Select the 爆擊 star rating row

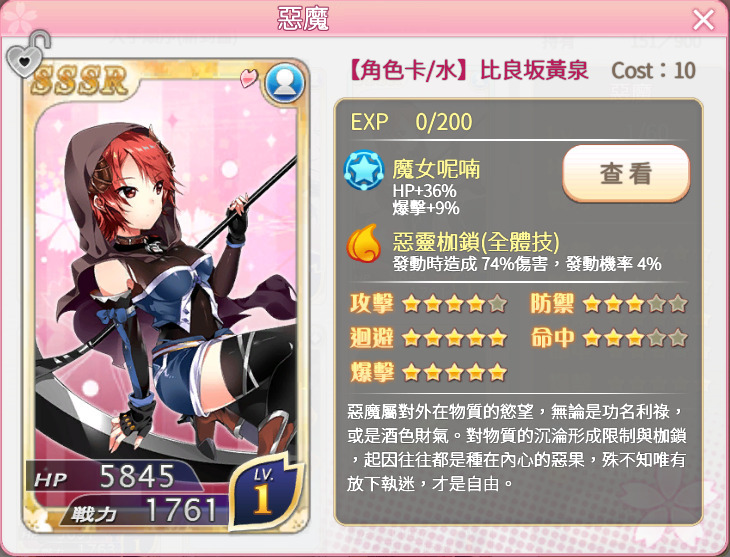coord(428,373)
